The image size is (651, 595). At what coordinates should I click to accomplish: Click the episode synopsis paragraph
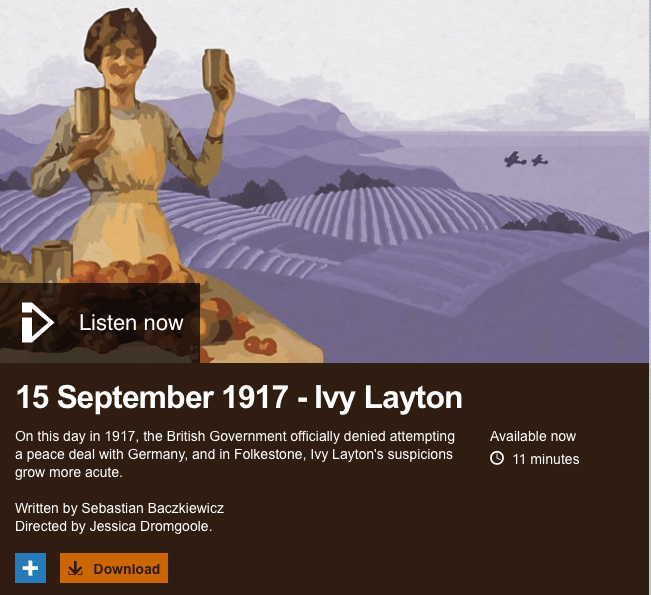click(x=235, y=454)
